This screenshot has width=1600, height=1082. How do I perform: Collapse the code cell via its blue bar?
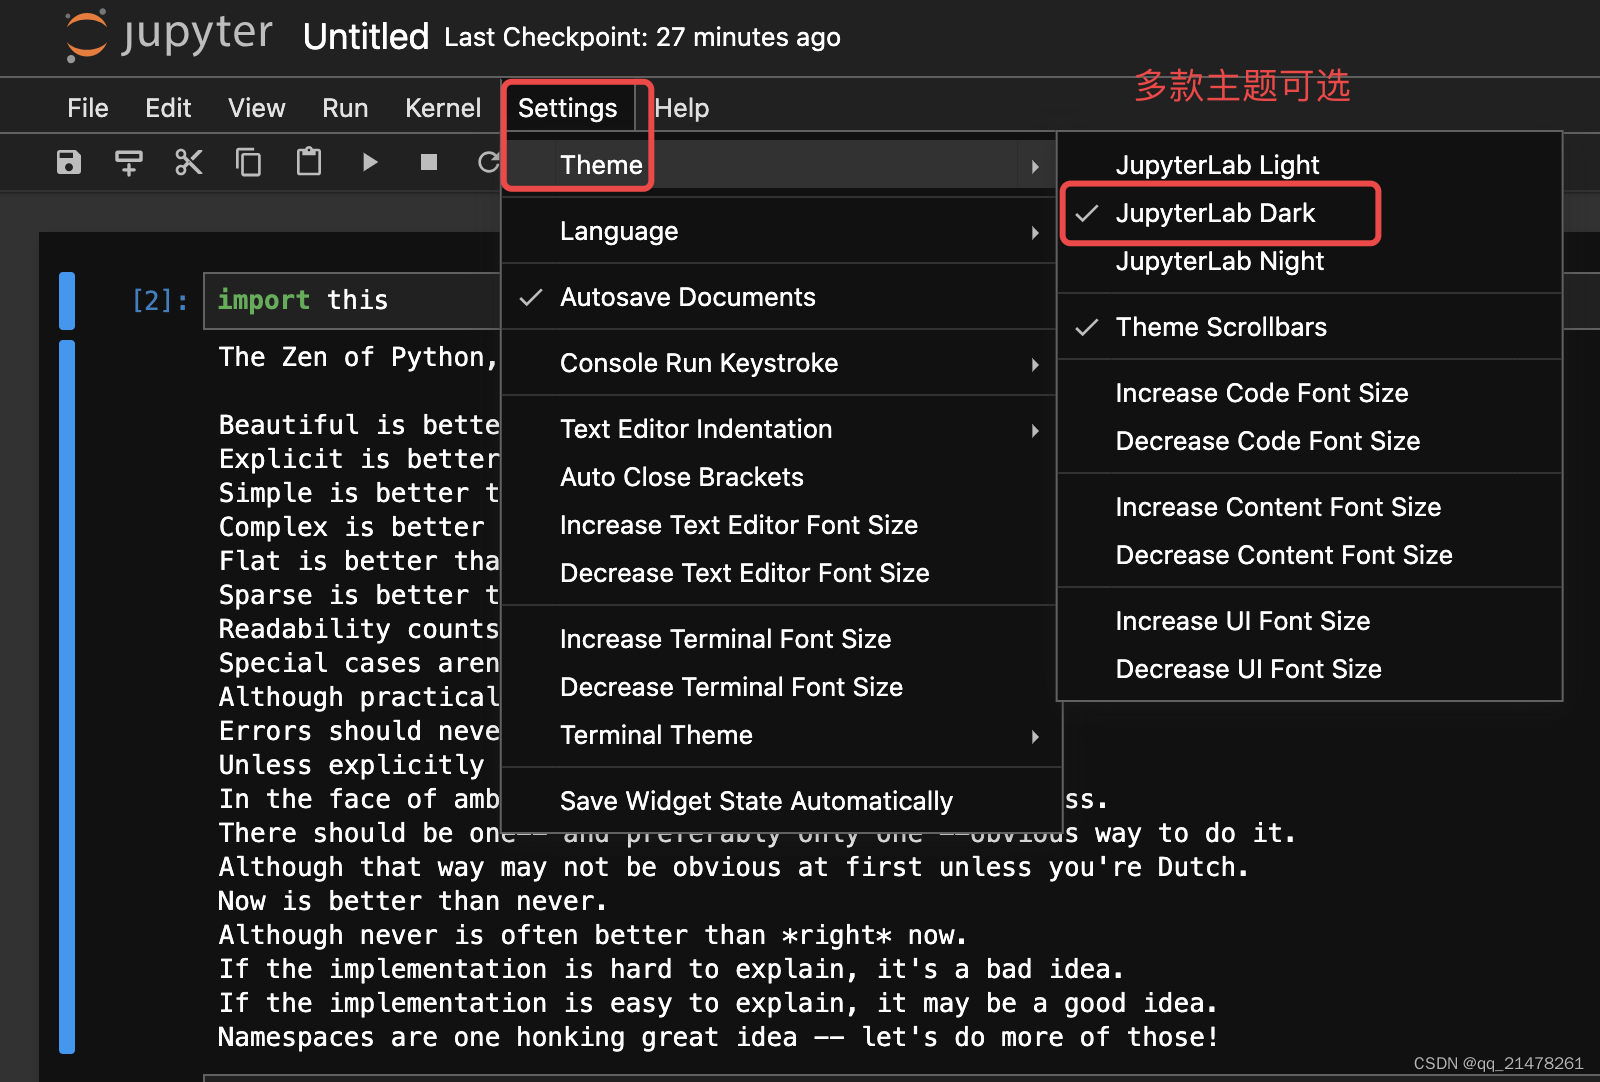pyautogui.click(x=67, y=300)
